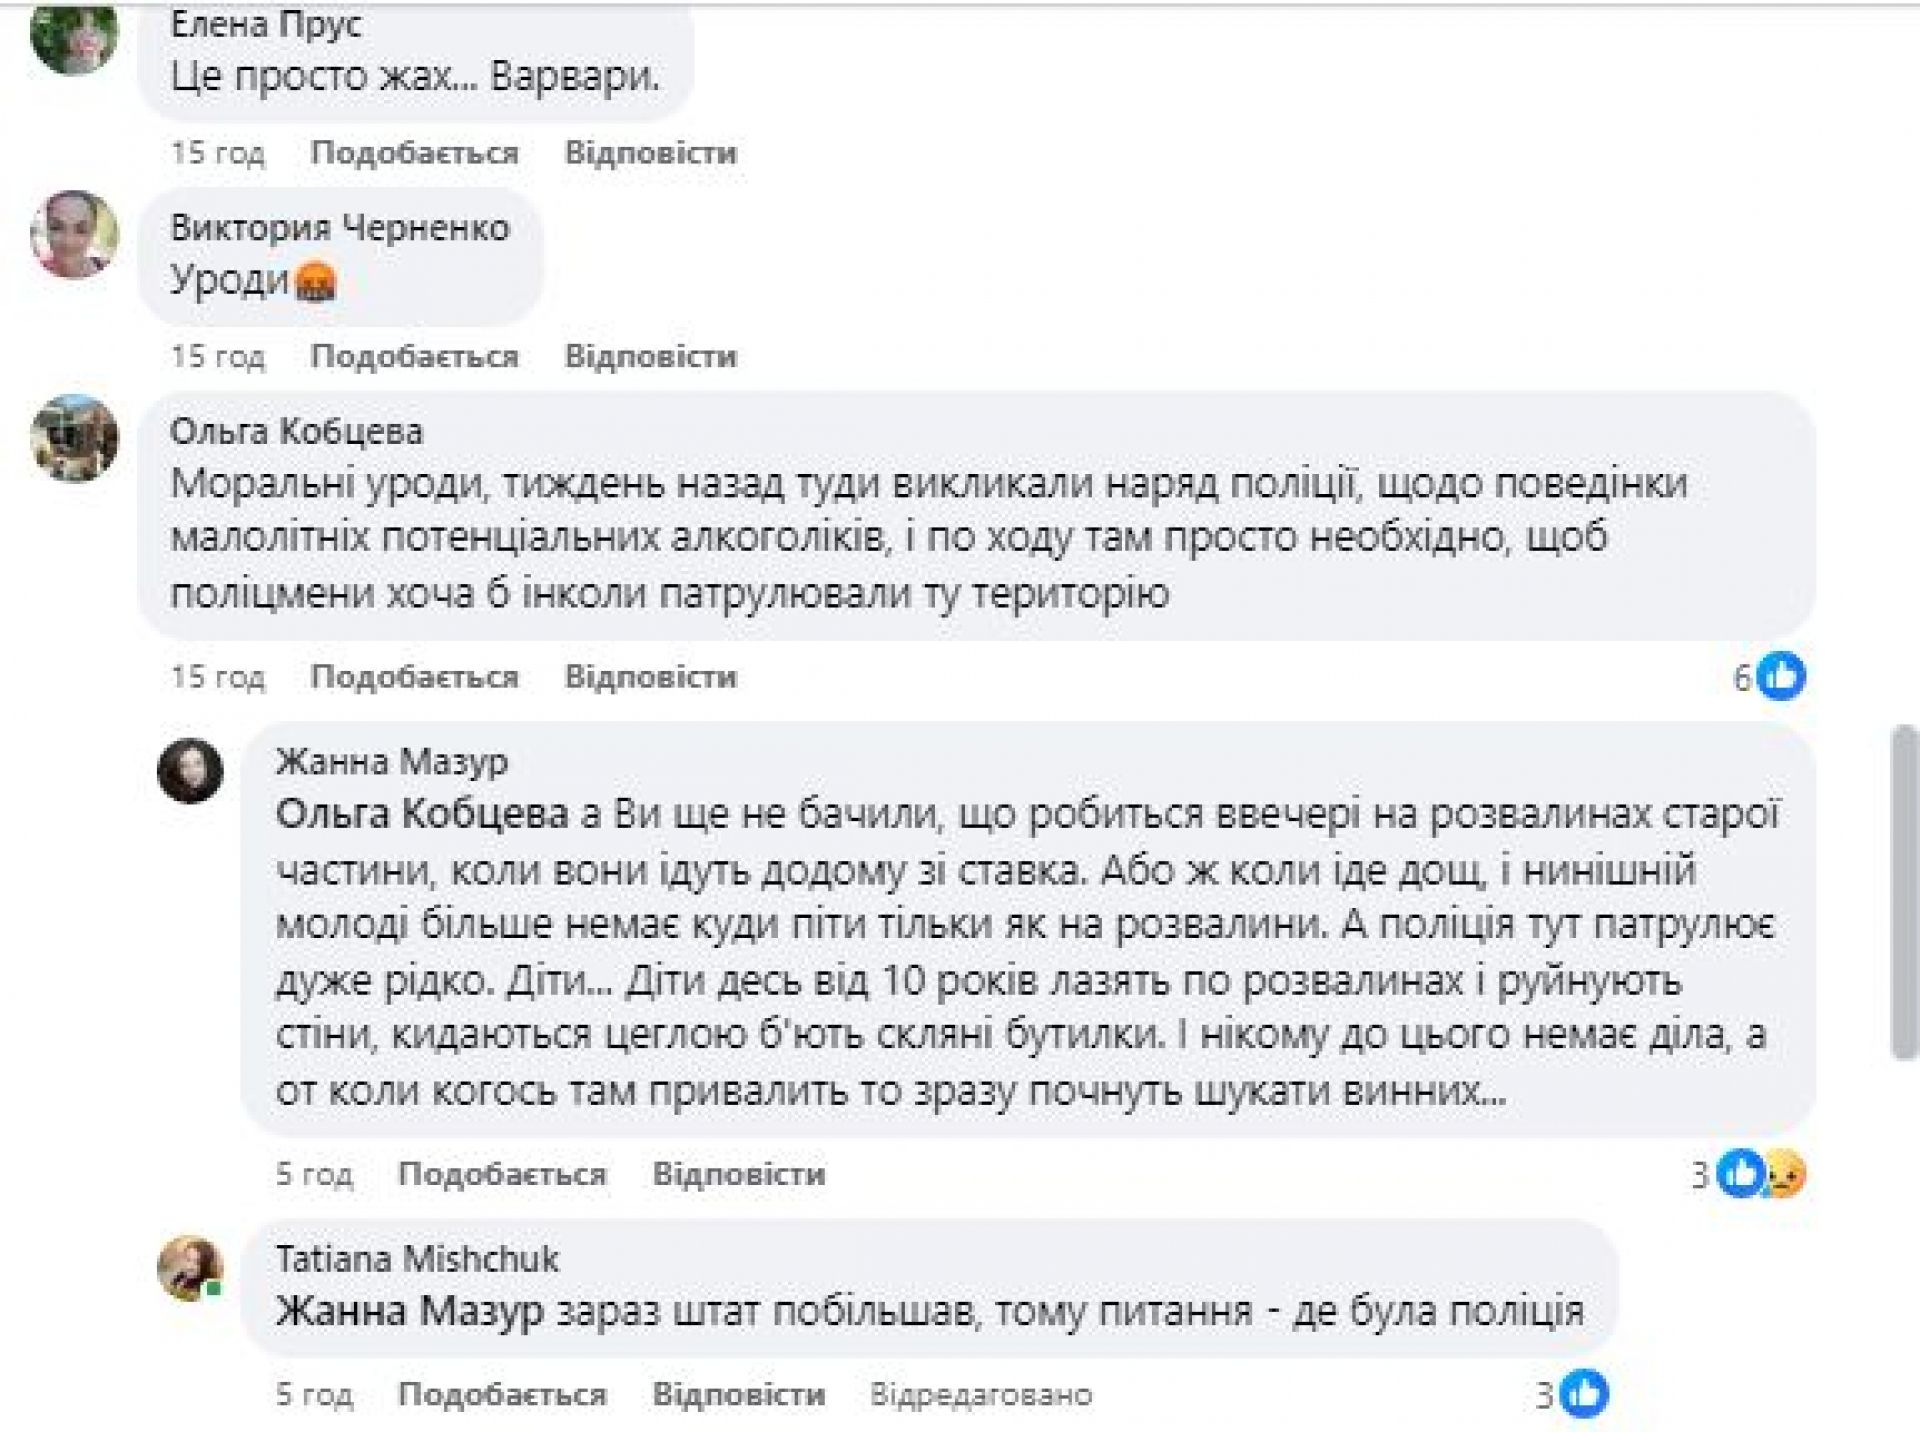
Task: Open Виктория Черненко's profile picture
Action: point(74,235)
